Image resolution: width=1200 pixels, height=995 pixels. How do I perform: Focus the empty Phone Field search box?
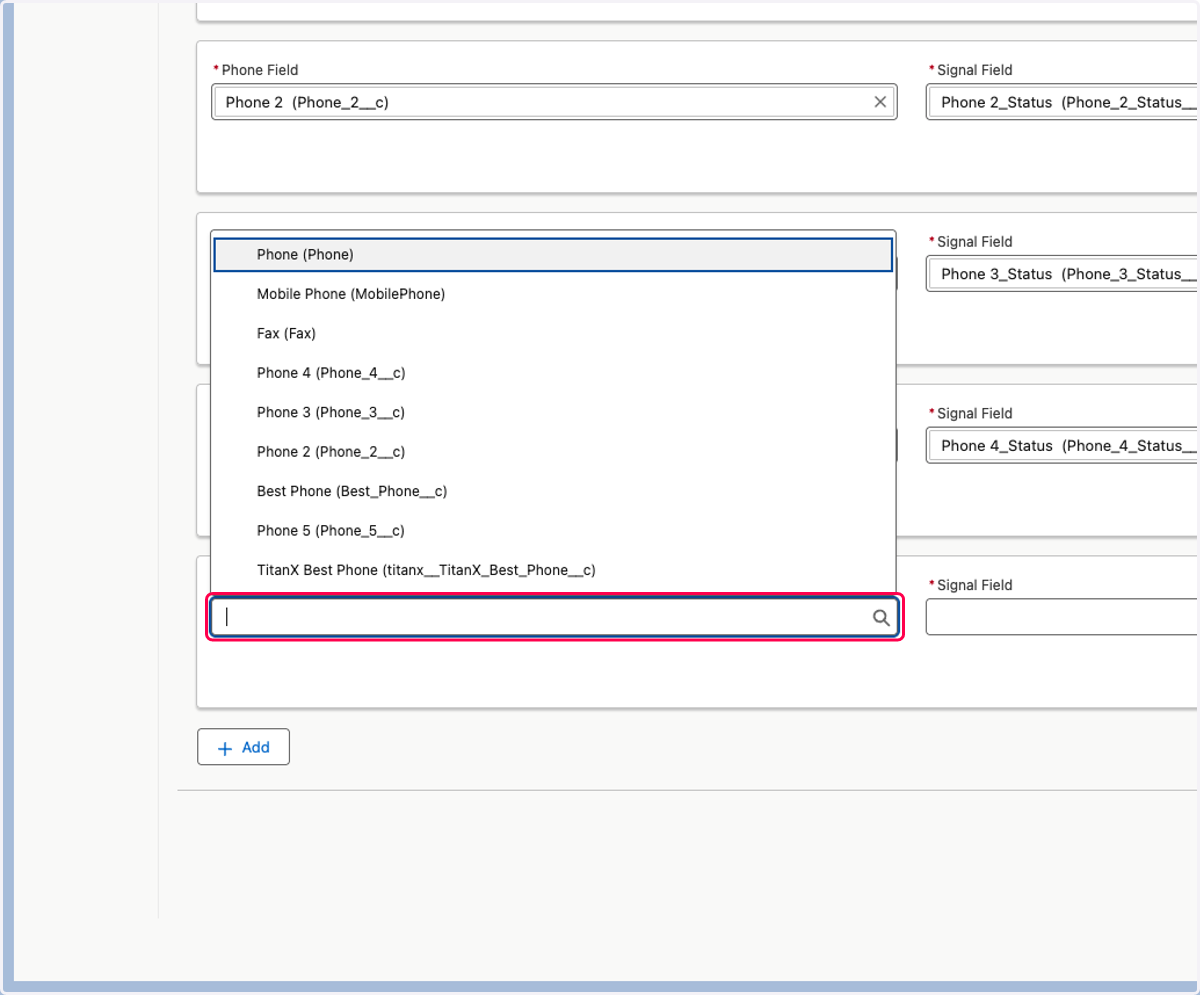[554, 618]
